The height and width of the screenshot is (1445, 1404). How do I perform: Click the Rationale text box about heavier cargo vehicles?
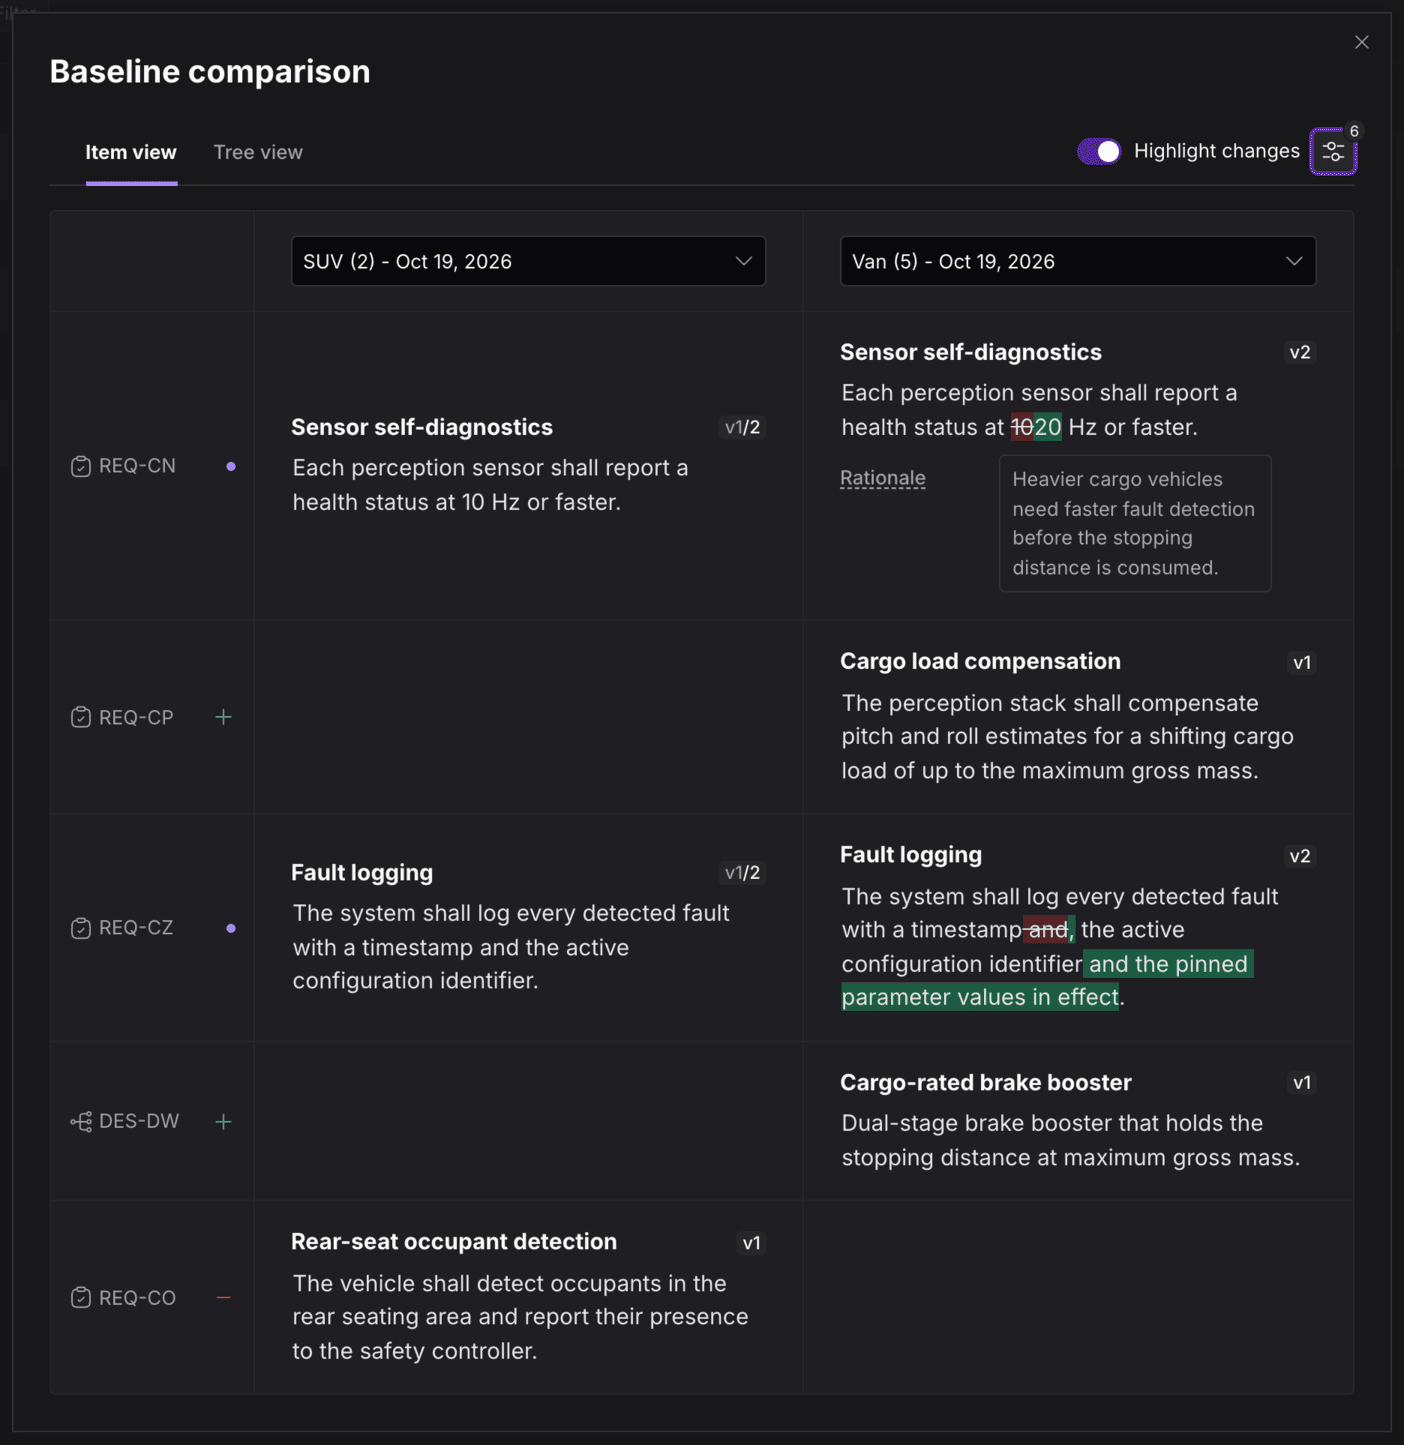[1135, 523]
